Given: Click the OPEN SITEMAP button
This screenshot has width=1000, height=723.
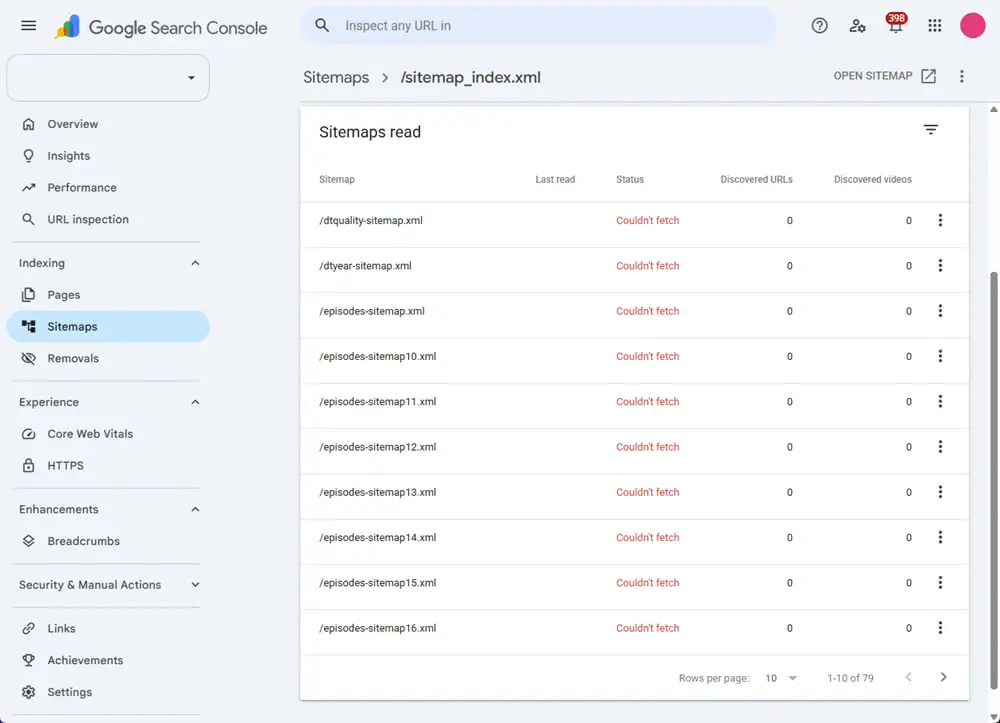Looking at the screenshot, I should [x=885, y=76].
